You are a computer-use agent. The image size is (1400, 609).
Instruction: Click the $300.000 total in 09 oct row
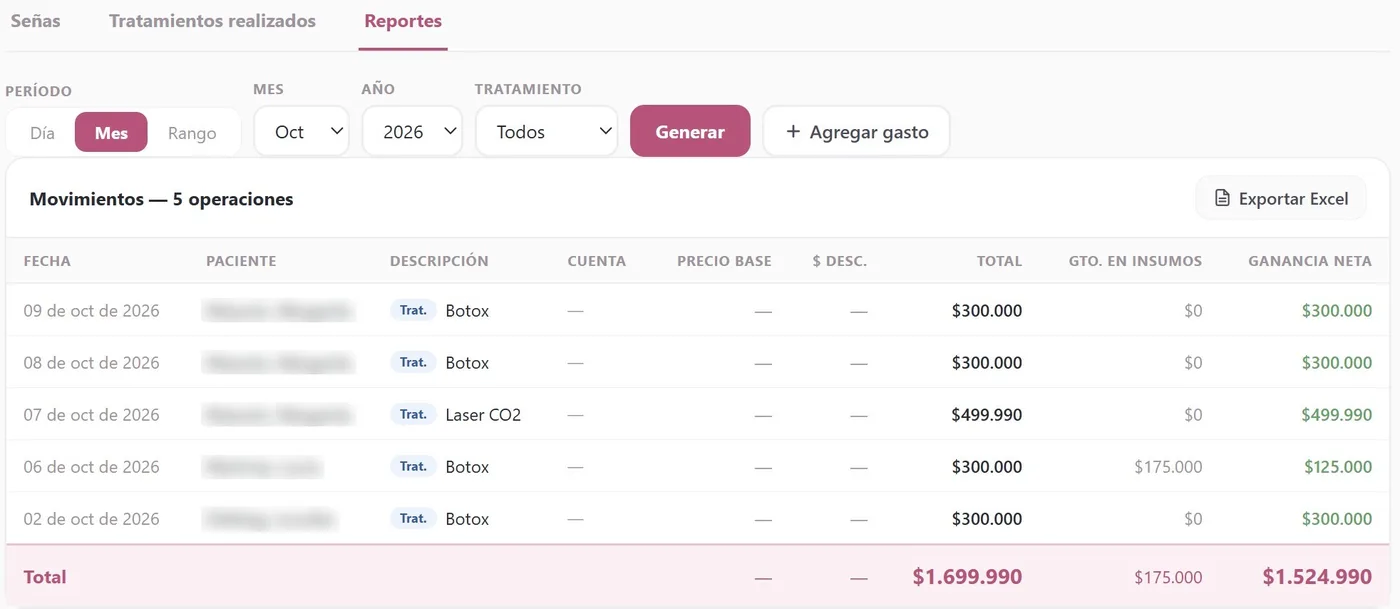coord(987,311)
